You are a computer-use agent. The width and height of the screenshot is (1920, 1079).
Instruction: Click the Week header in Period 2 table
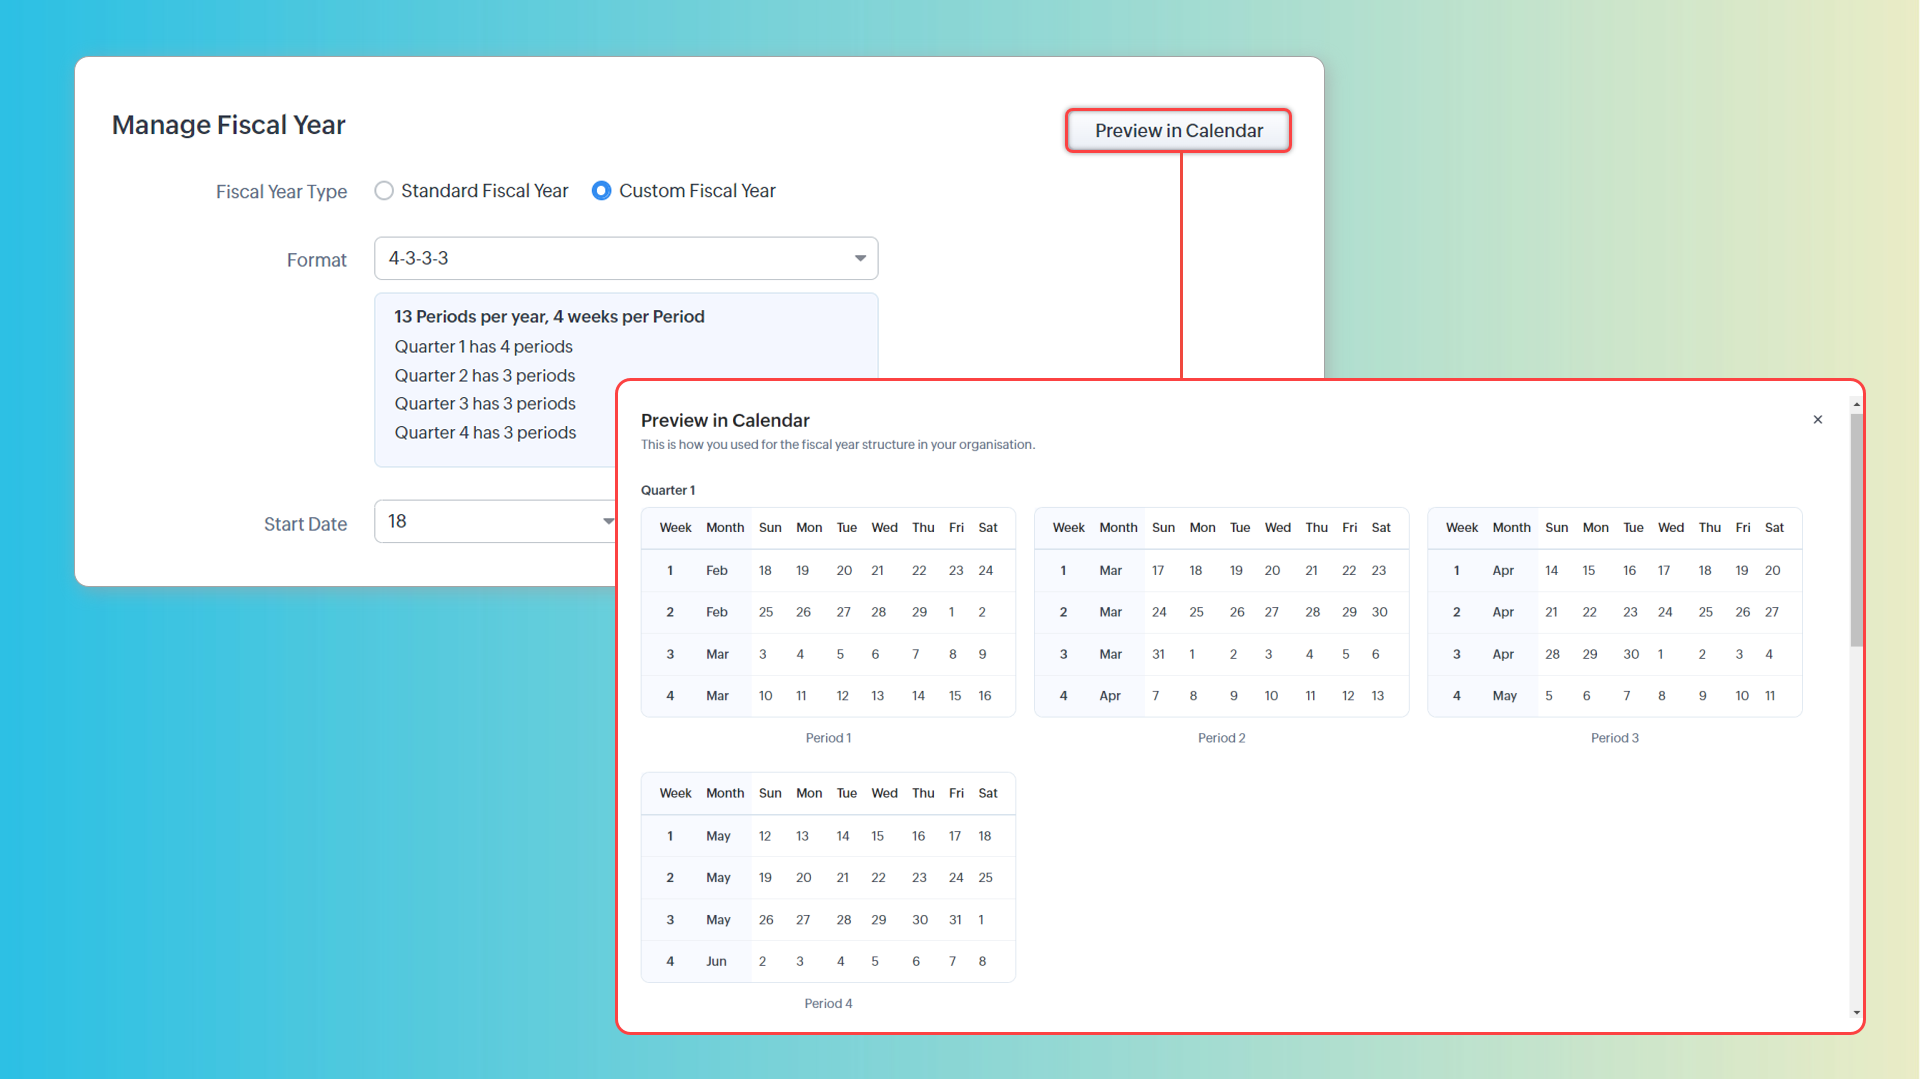pyautogui.click(x=1068, y=528)
